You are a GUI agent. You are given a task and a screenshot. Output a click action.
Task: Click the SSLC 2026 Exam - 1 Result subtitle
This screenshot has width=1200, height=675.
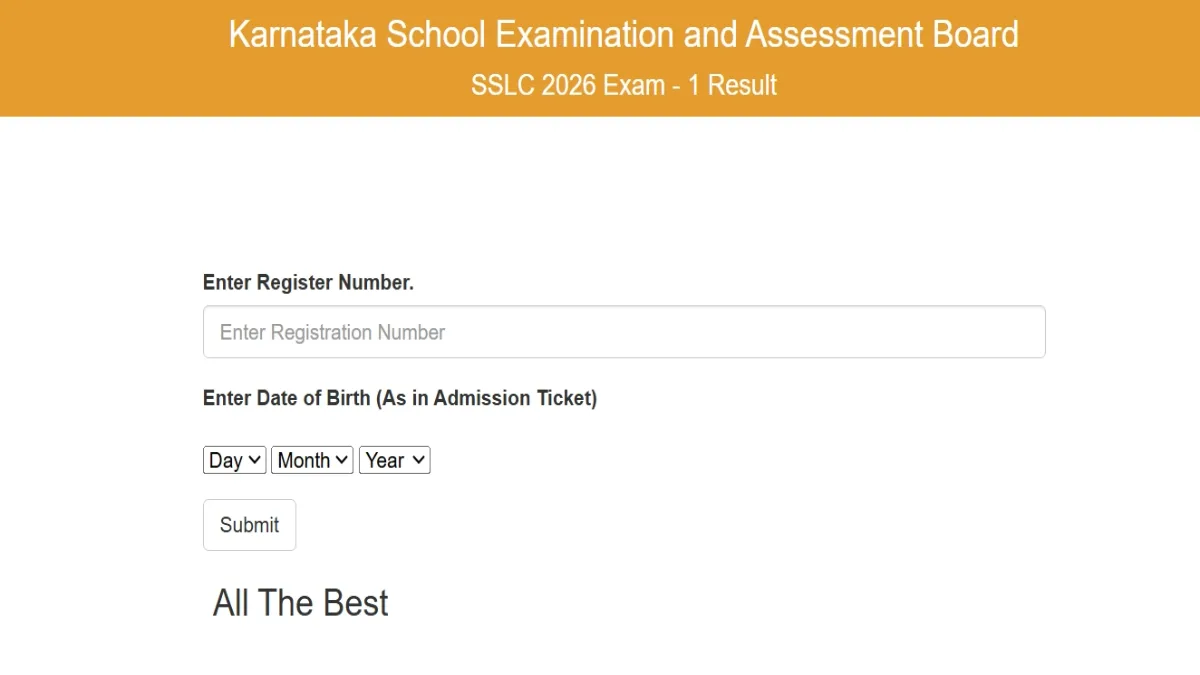(x=624, y=85)
